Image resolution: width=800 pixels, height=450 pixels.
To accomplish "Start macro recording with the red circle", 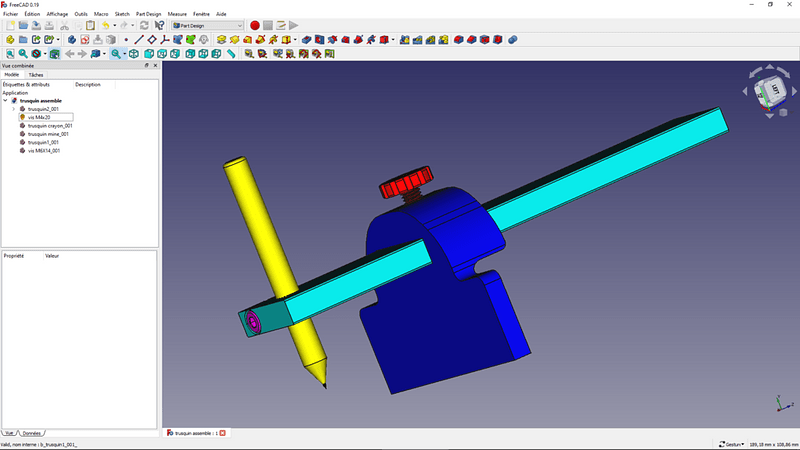I will (x=255, y=26).
